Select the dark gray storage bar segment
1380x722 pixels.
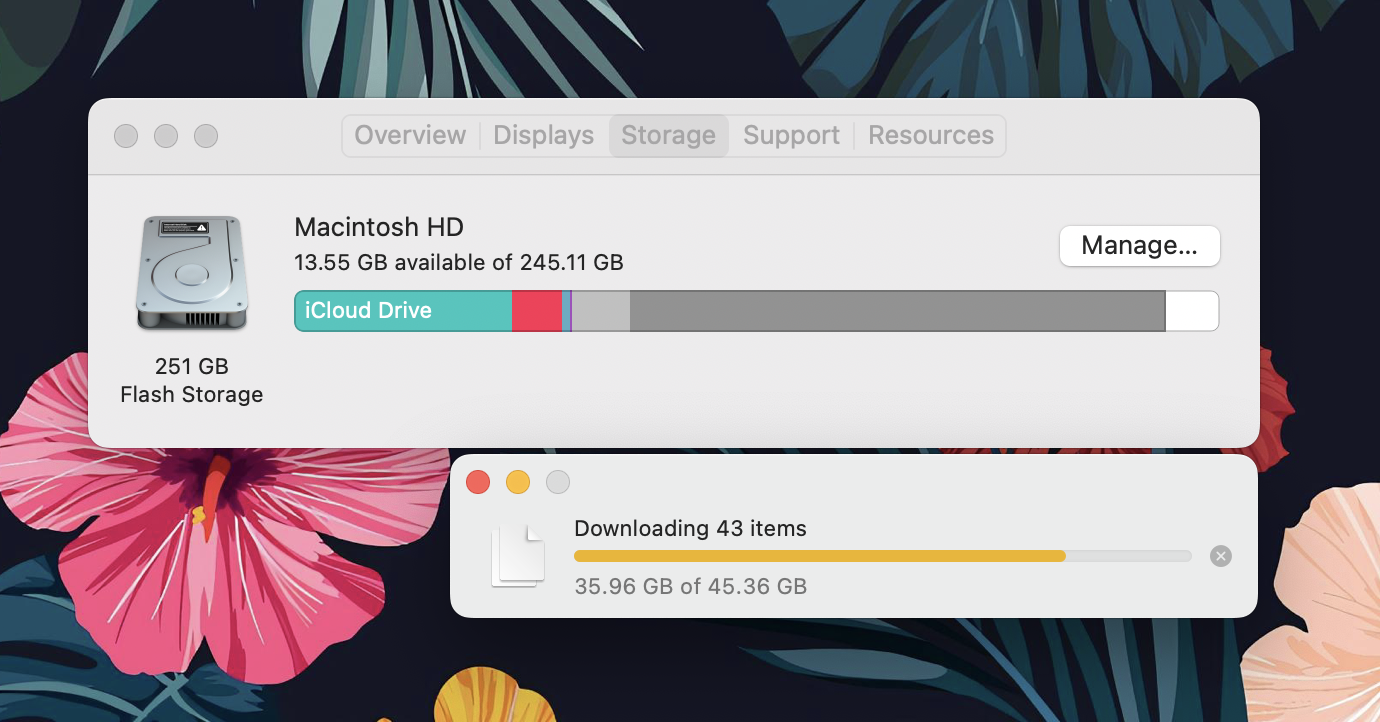896,311
